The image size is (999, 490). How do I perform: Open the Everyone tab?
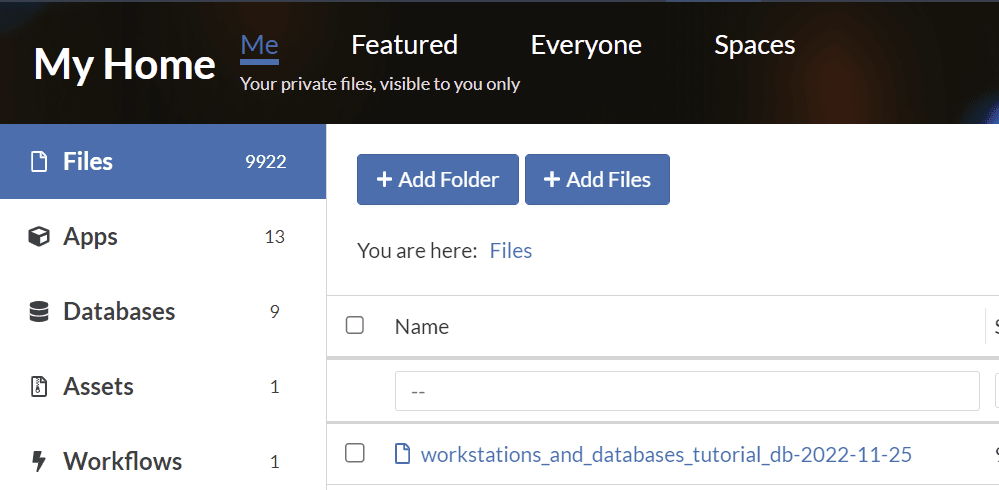coord(586,45)
